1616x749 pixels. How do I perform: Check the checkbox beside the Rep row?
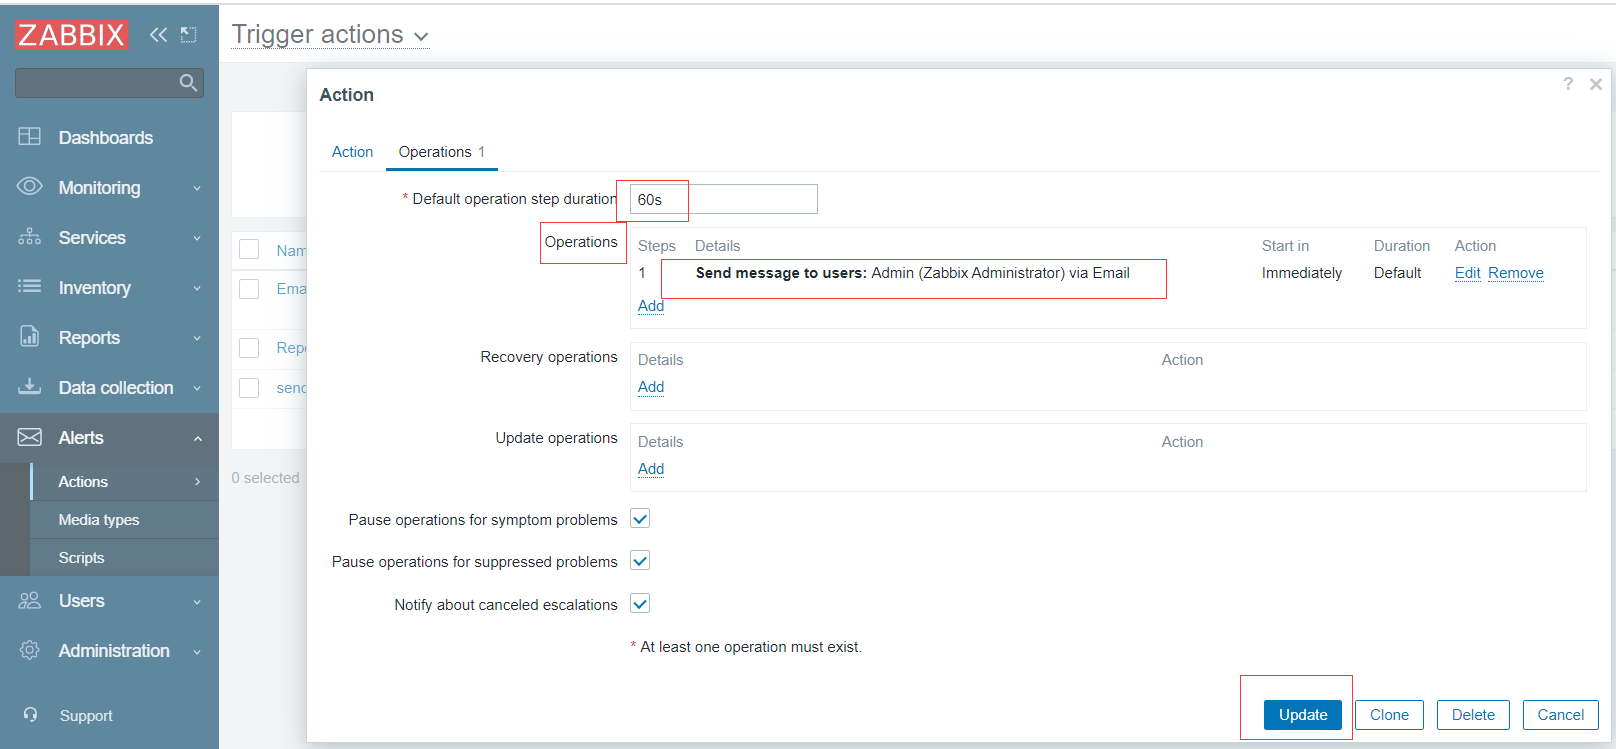pos(249,347)
